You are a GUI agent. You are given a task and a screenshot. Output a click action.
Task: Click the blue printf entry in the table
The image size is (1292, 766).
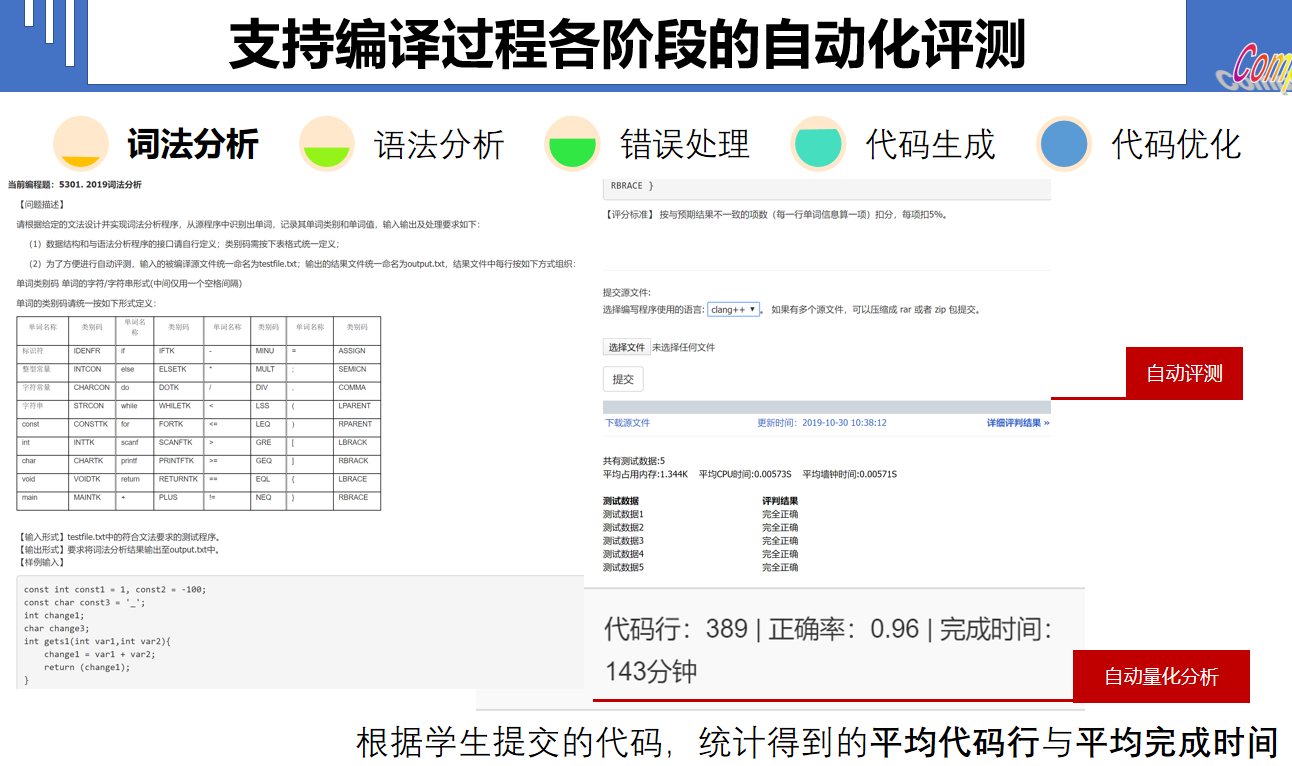tap(129, 461)
